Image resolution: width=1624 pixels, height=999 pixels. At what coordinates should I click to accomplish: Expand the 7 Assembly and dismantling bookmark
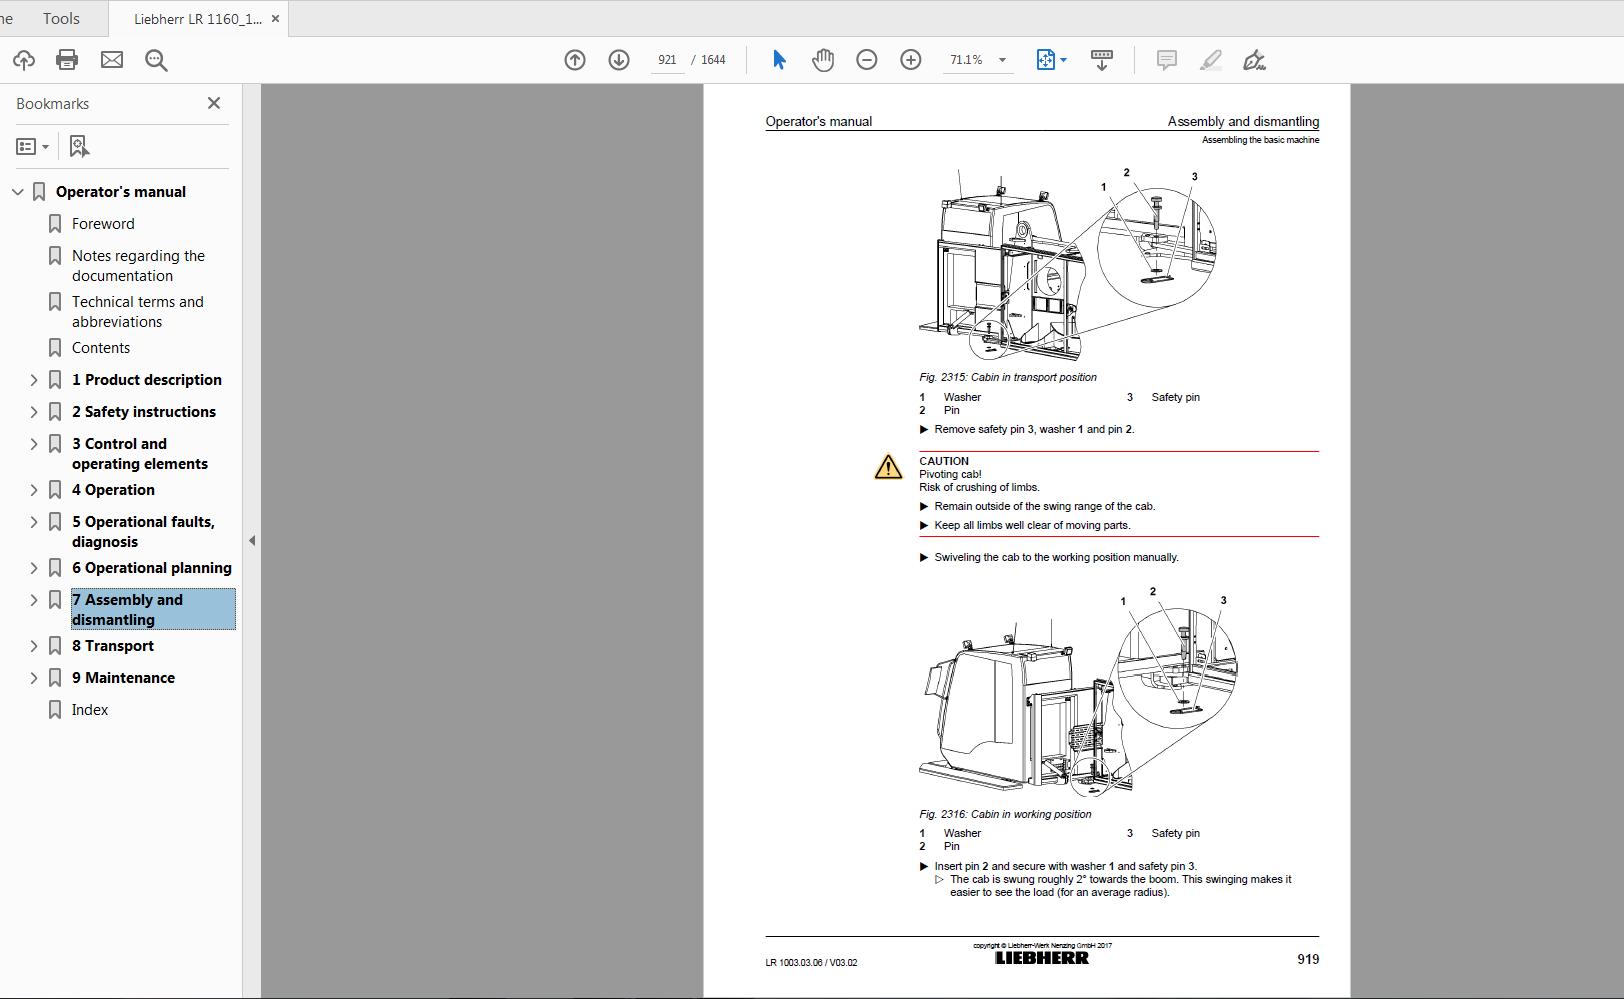(x=34, y=599)
